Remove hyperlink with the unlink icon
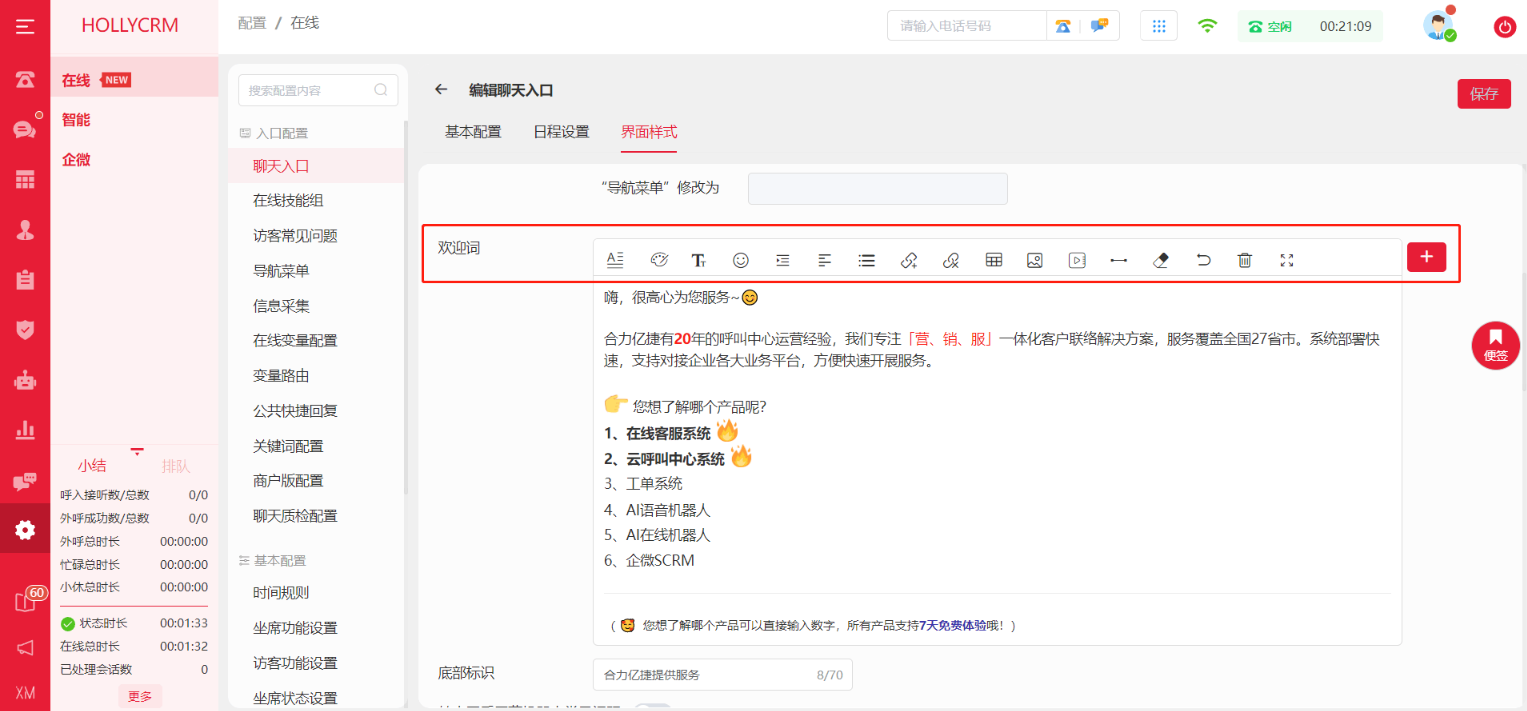The height and width of the screenshot is (711, 1527). pos(951,260)
